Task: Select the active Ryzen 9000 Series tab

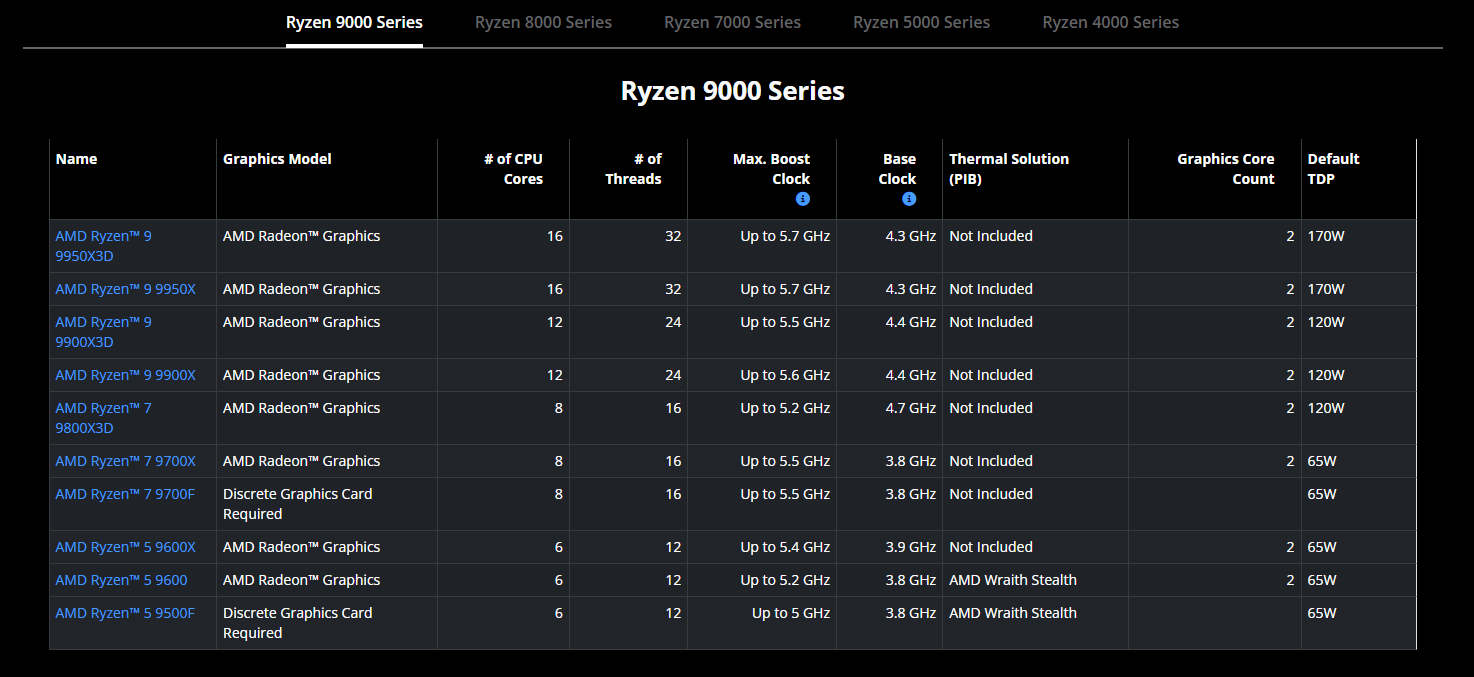Action: point(354,22)
